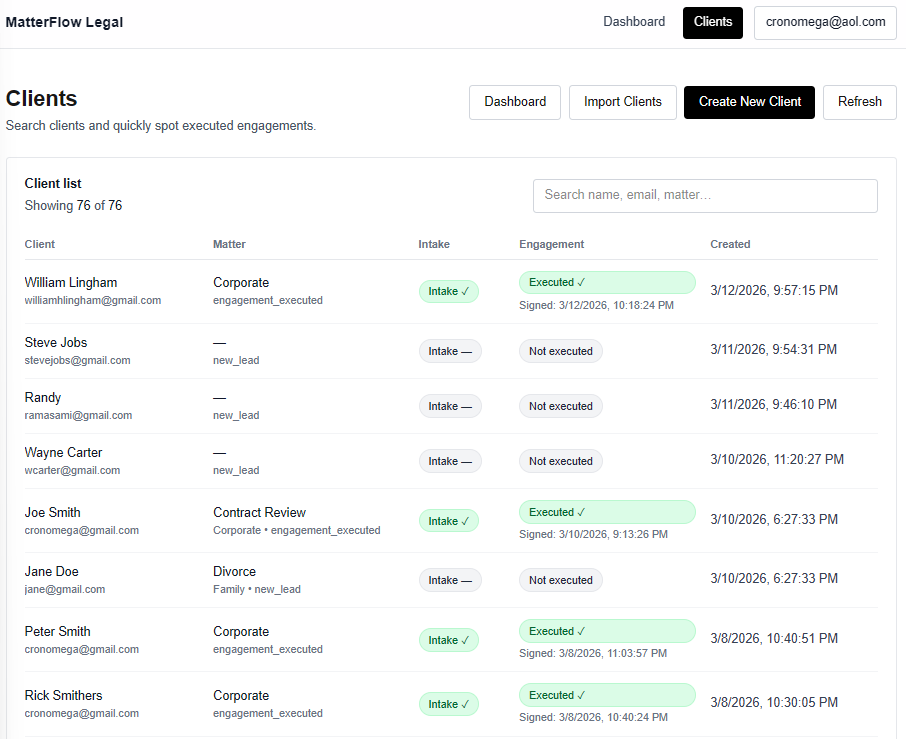Open the cronomega@aol.com account menu

coord(824,22)
